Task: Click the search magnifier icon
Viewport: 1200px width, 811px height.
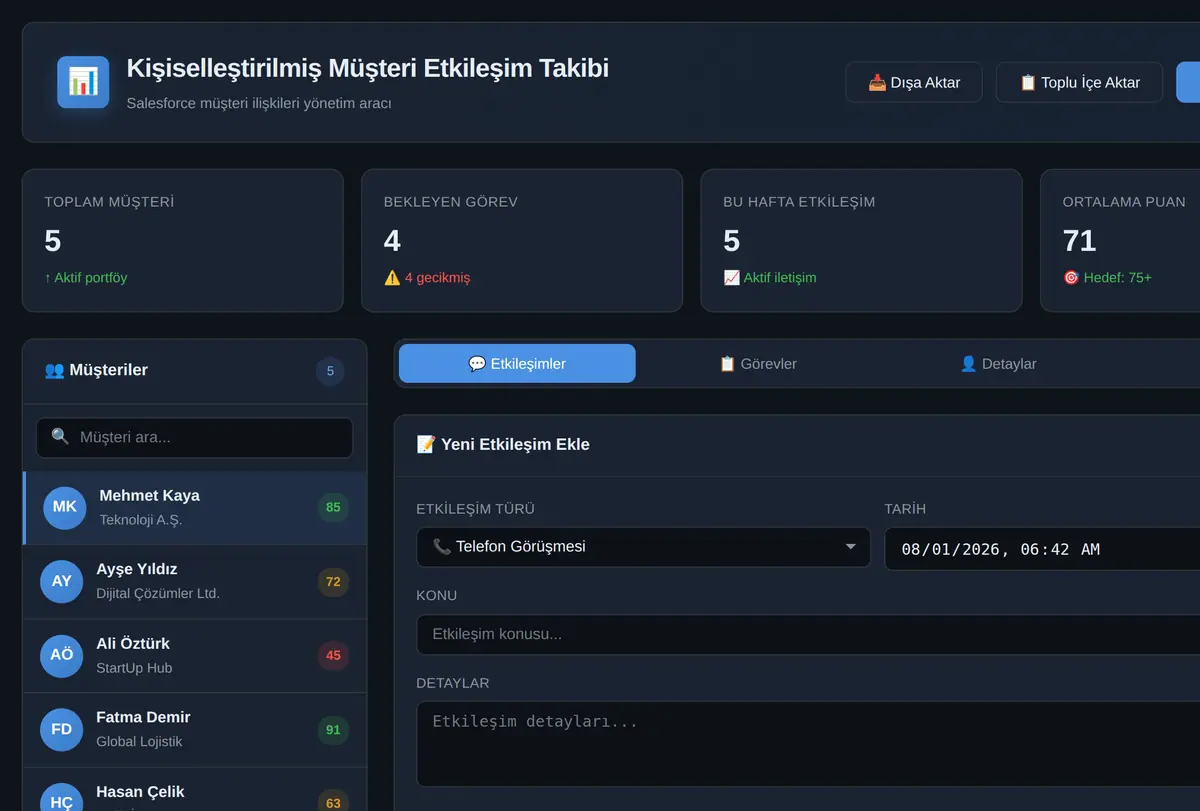Action: pos(60,437)
